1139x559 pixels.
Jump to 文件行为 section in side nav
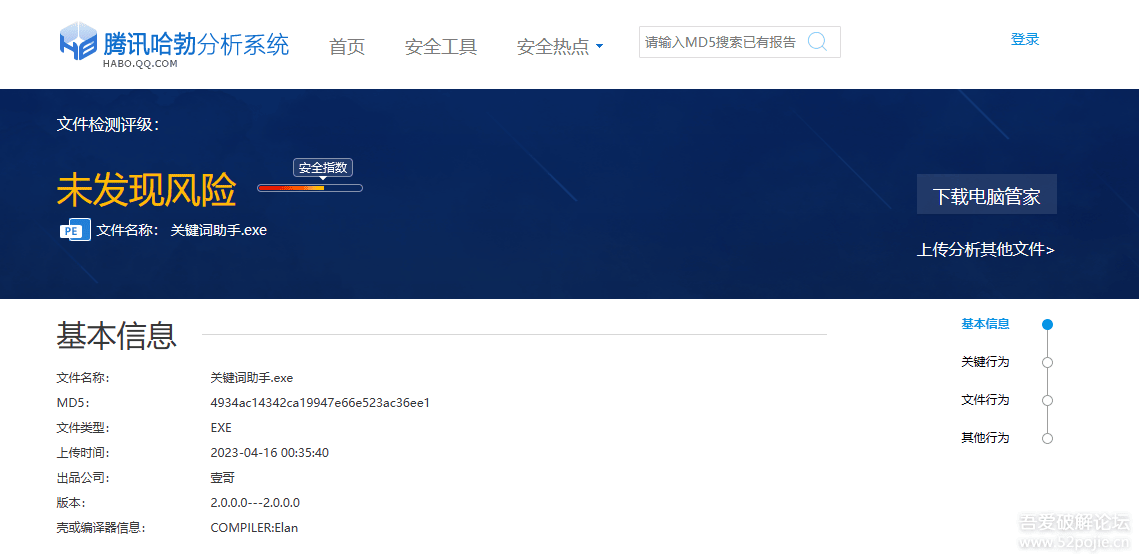[985, 399]
